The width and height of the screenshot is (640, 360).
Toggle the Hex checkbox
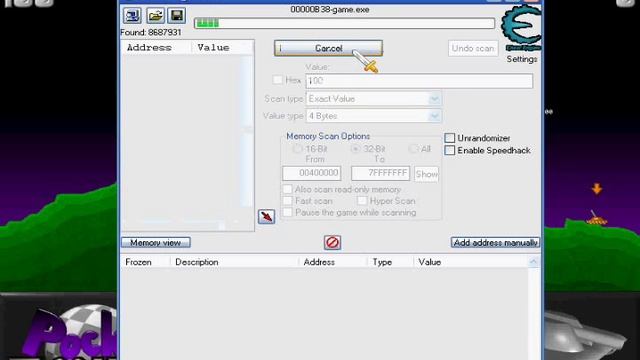click(278, 80)
